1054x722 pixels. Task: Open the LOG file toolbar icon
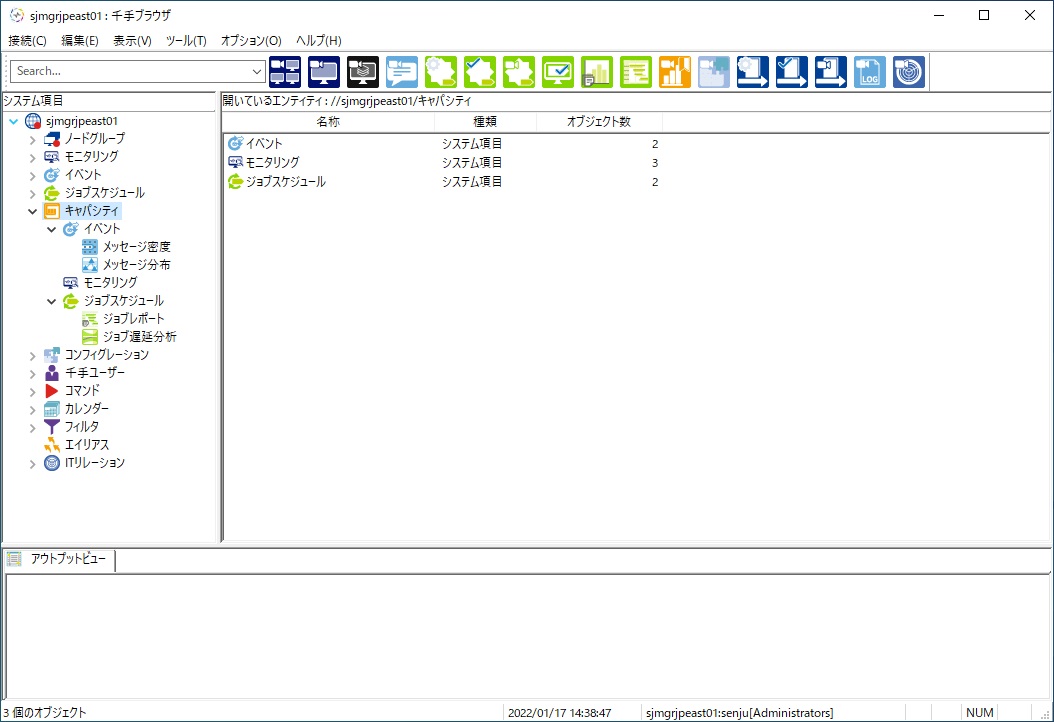(870, 72)
